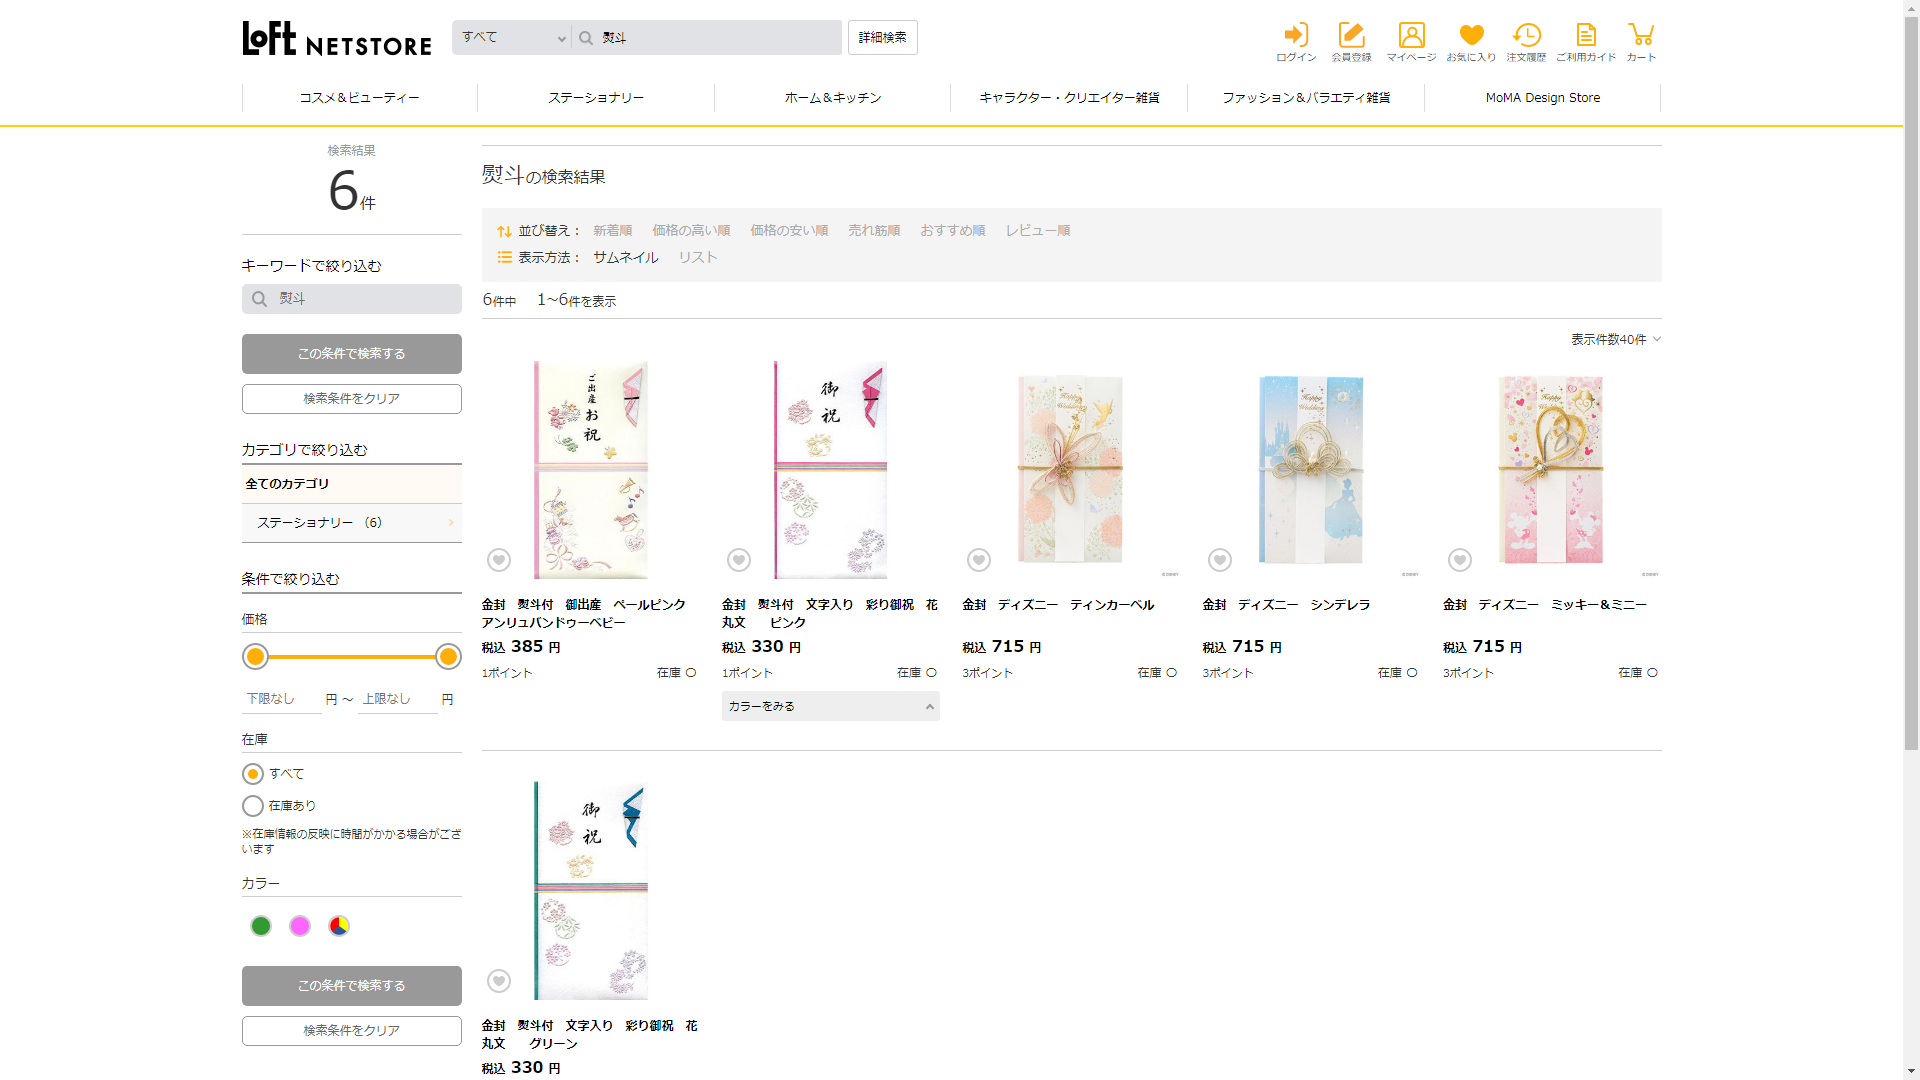Click the minimum price slider handle
Image resolution: width=1920 pixels, height=1080 pixels.
pyautogui.click(x=256, y=657)
